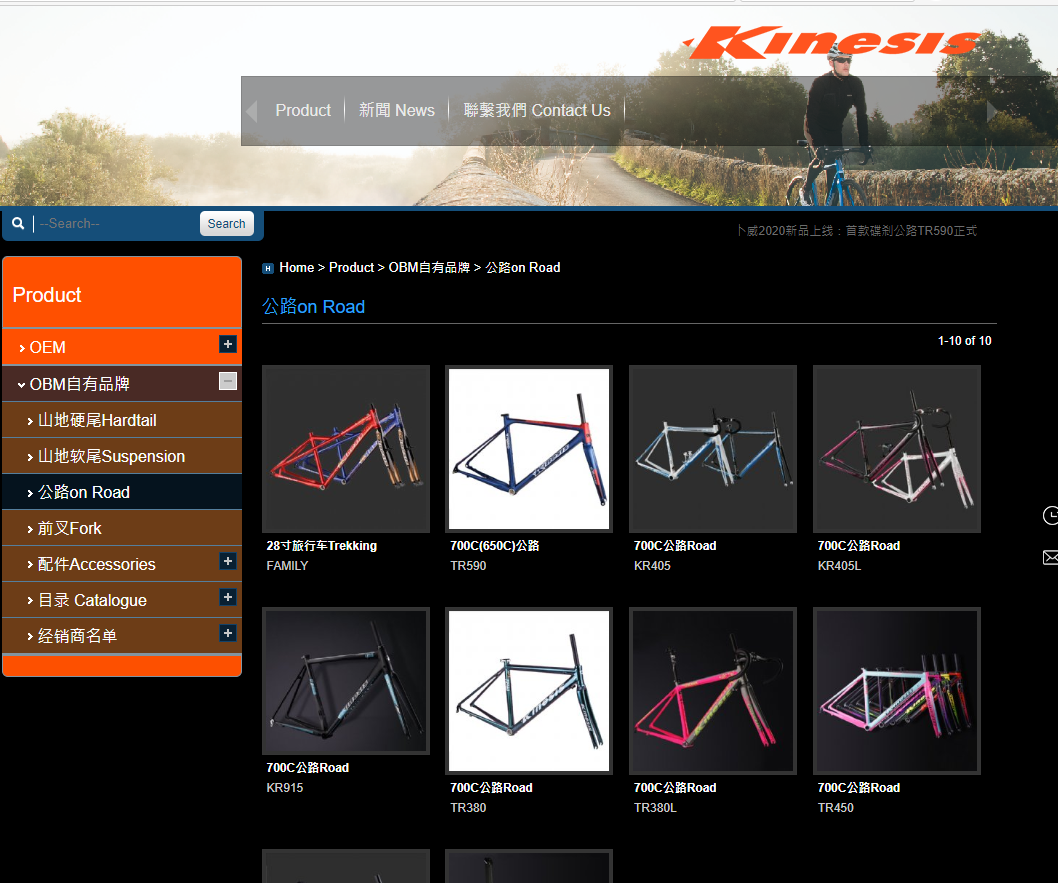
Task: Click the TR380 model text
Action: coord(468,808)
